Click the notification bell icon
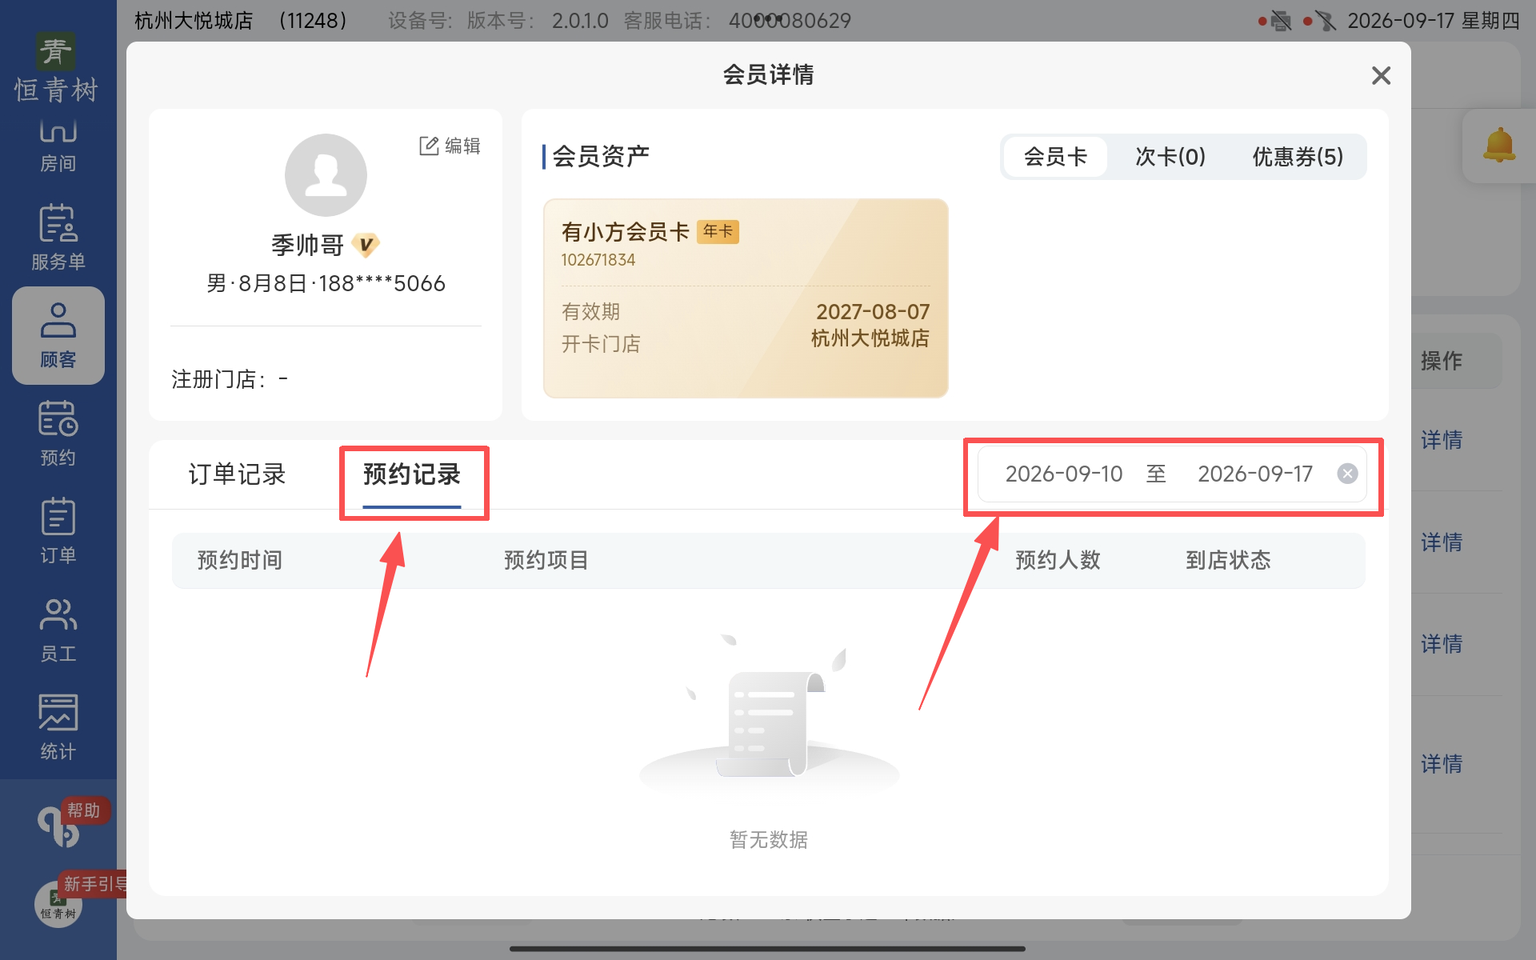The height and width of the screenshot is (960, 1536). coord(1499,146)
